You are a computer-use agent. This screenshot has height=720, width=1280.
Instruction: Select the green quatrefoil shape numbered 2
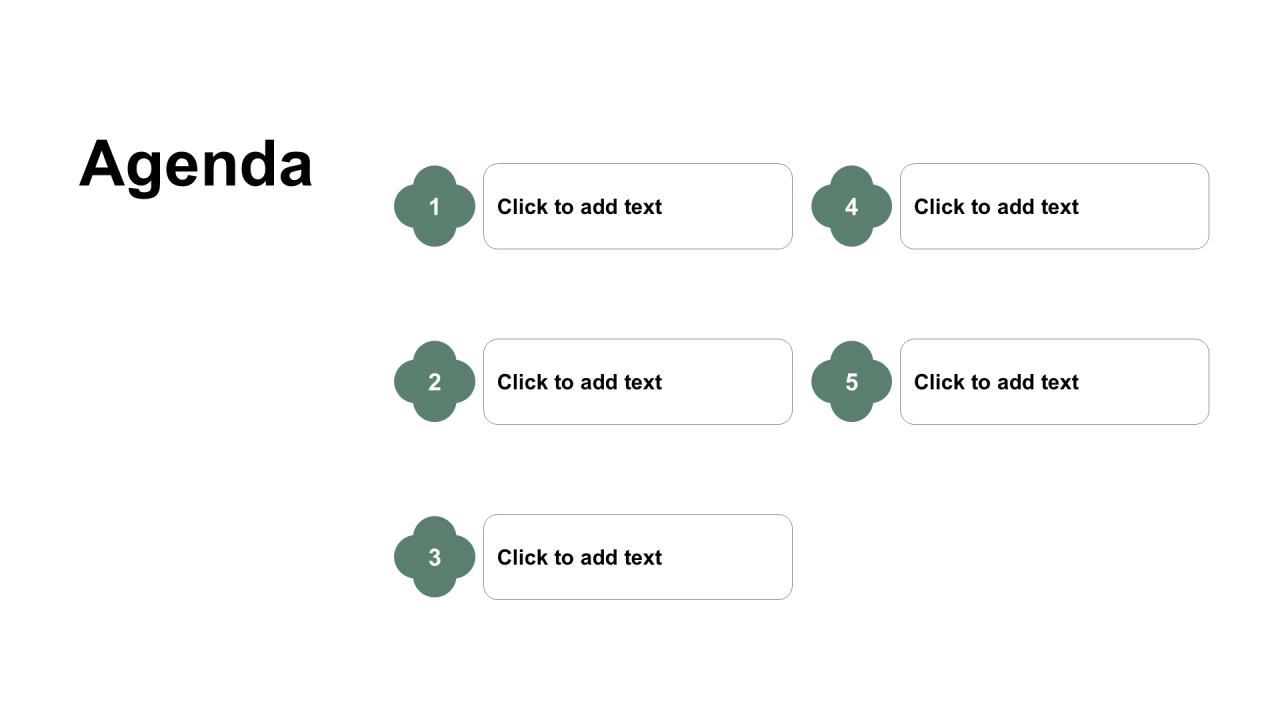point(434,382)
